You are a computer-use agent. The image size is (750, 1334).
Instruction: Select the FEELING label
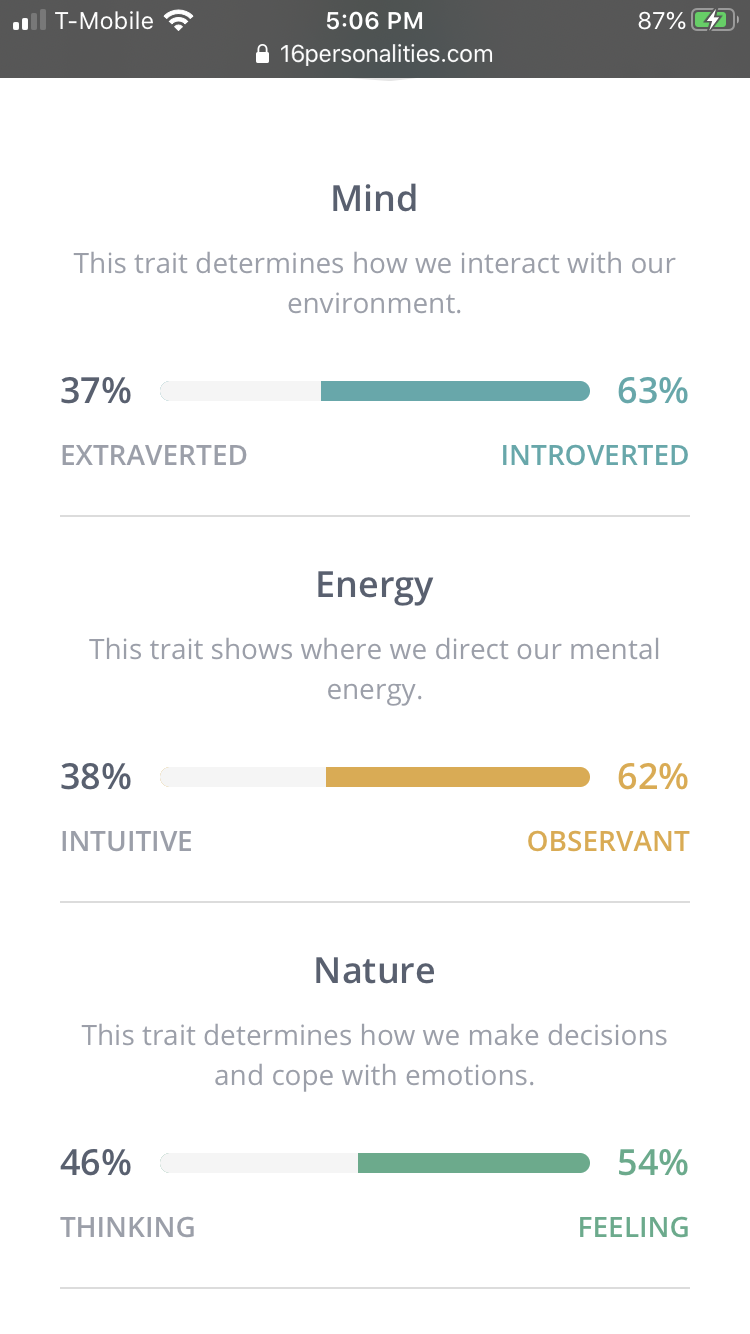click(634, 1227)
